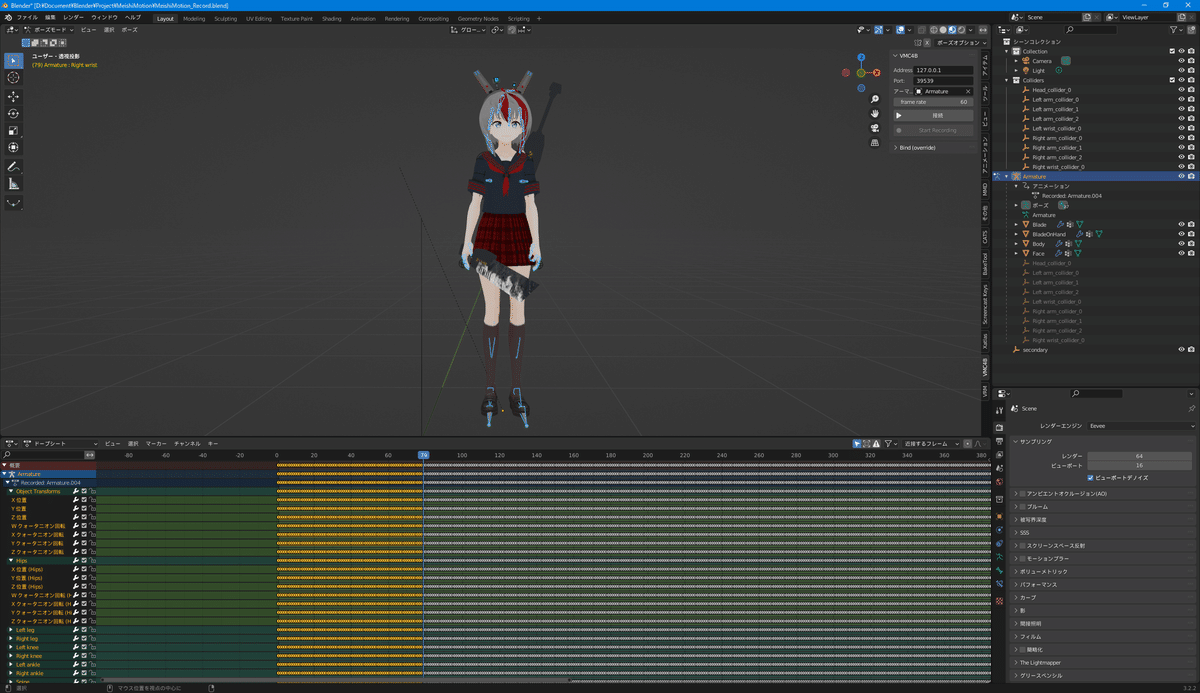The height and width of the screenshot is (693, 1200).
Task: Select the Select Box tool
Action: [13, 61]
